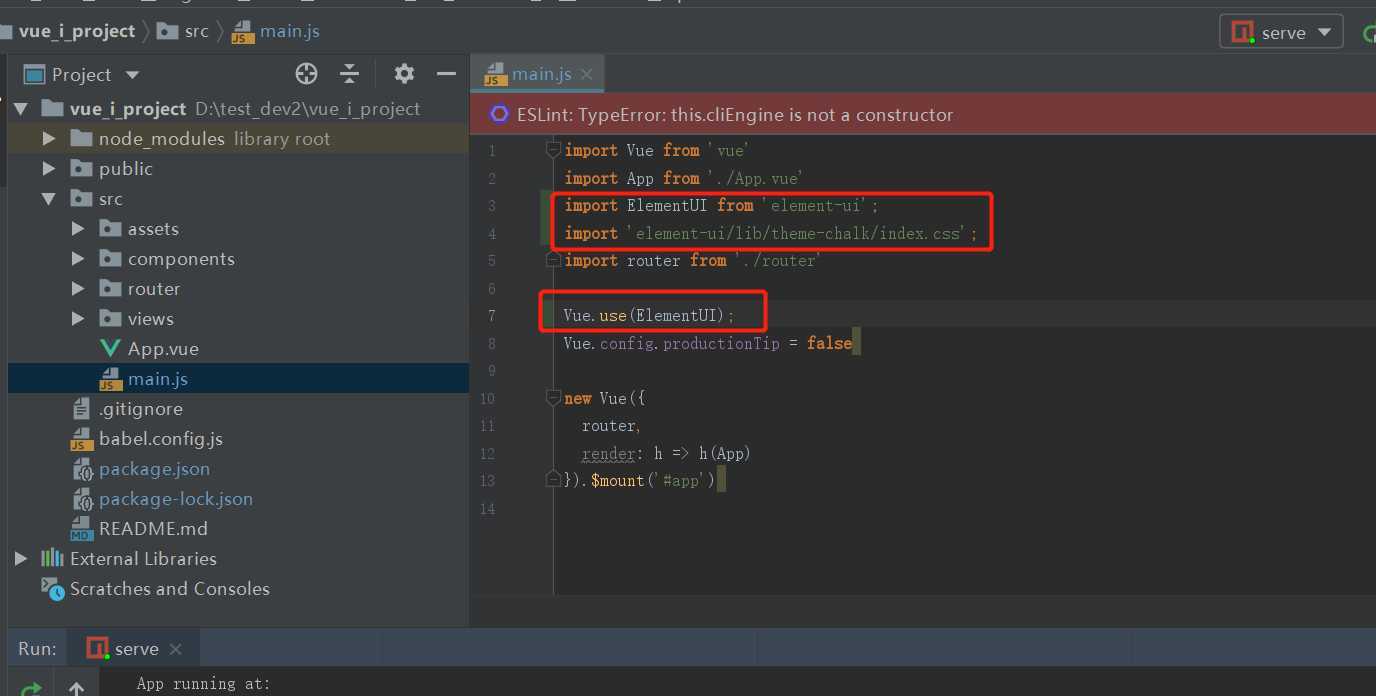Click the ESLint TypeError notification banner
The image size is (1376, 696).
click(923, 115)
